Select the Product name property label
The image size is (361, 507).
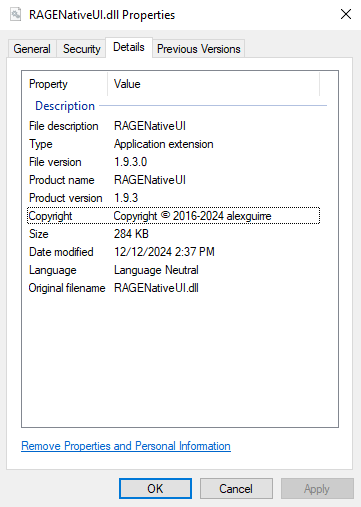click(x=62, y=180)
